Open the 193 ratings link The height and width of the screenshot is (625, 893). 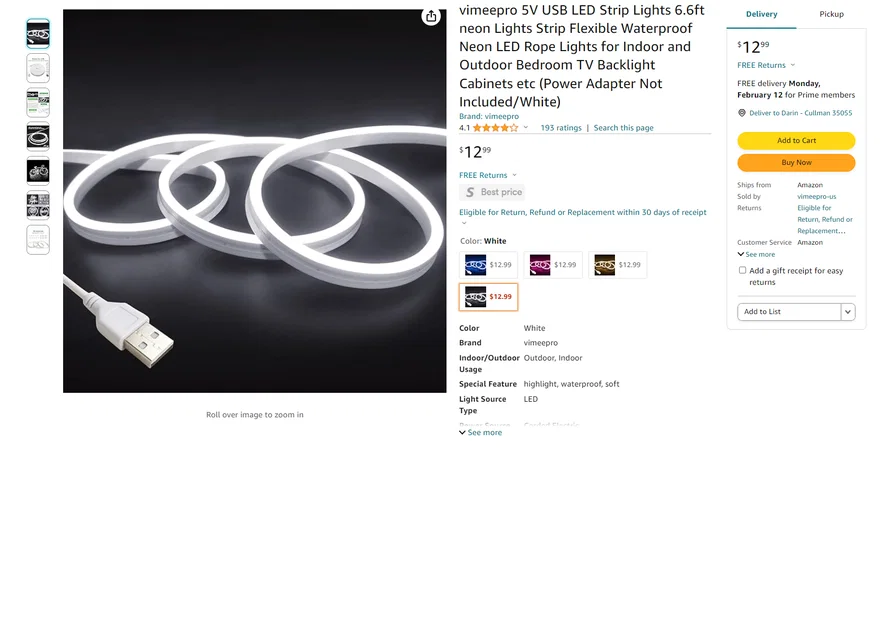tap(561, 128)
